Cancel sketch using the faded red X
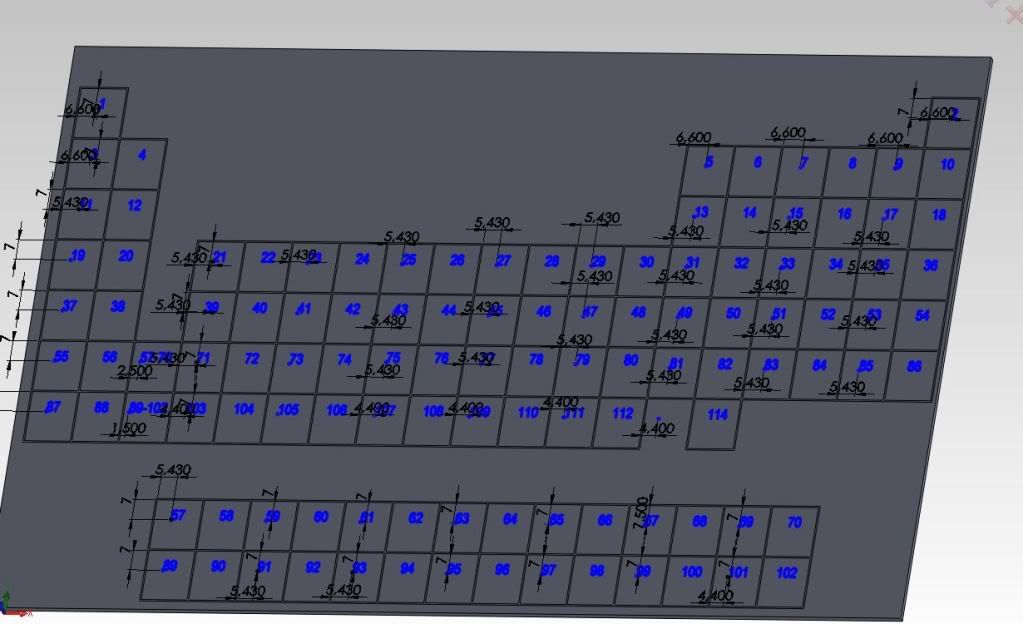Viewport: 1023px width, 624px height. coord(1013,15)
